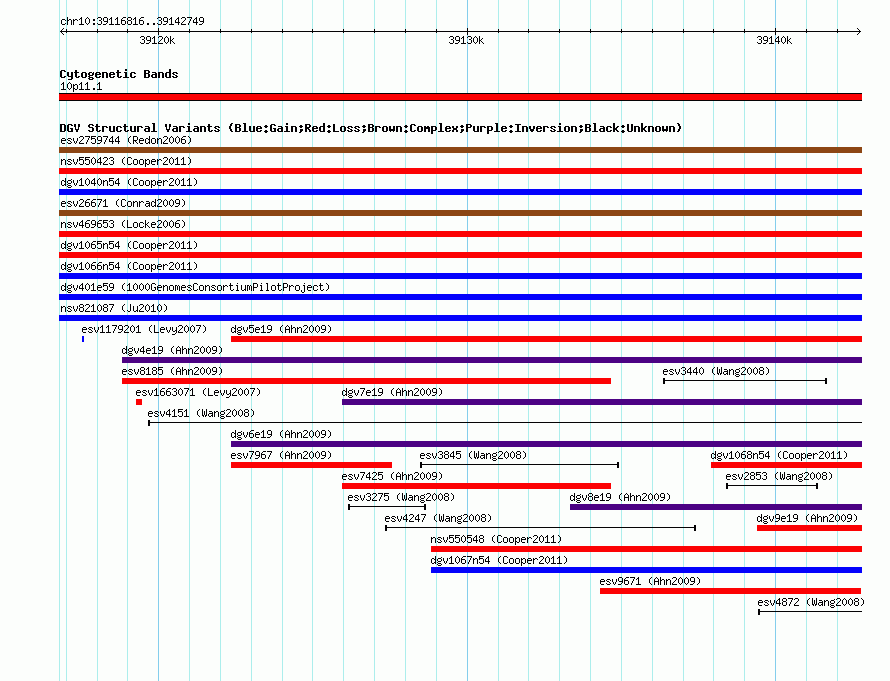Select purple dgv4e19 (Ahn2009) inversion bar

pos(492,360)
